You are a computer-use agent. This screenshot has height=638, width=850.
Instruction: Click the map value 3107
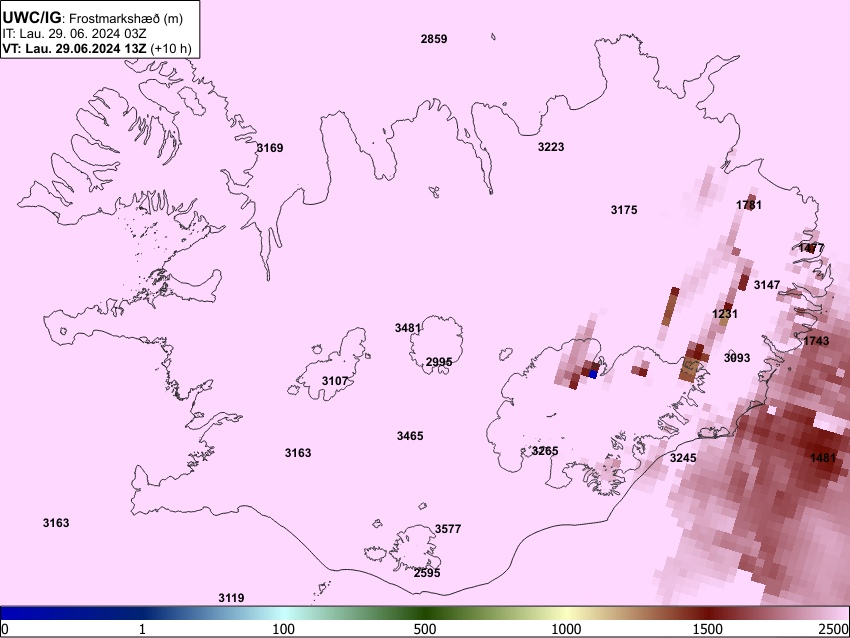334,381
